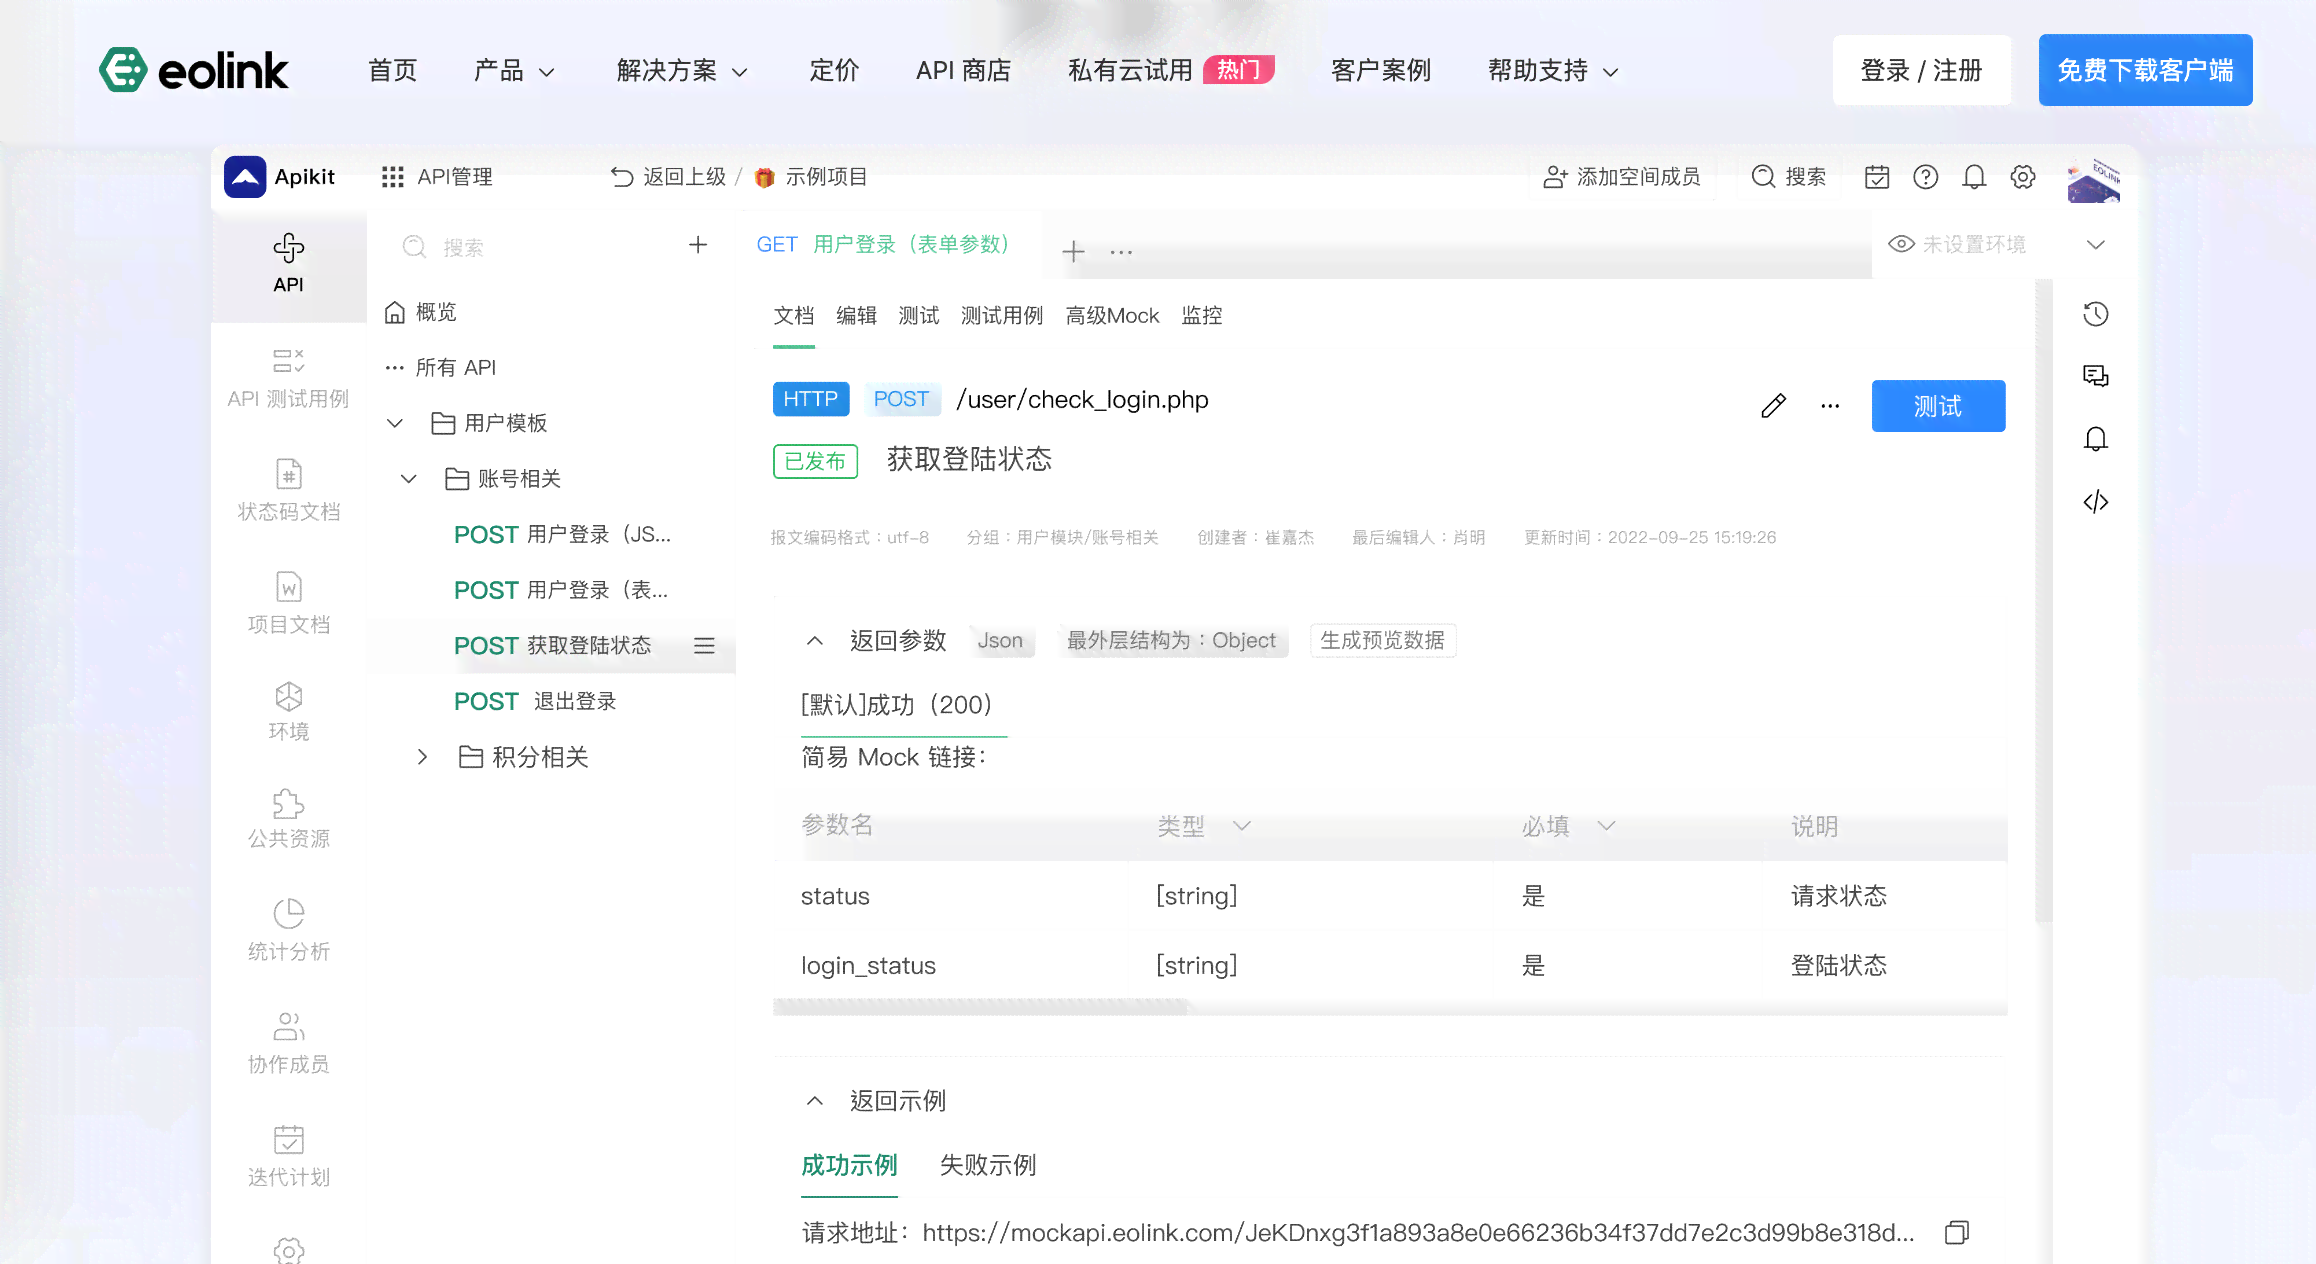The width and height of the screenshot is (2316, 1264).
Task: Switch to the 监控 tab
Action: (1201, 316)
